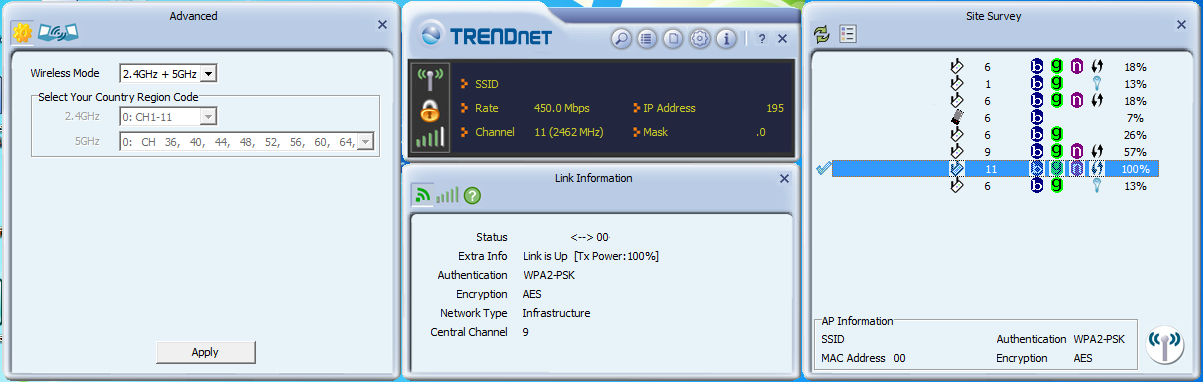Image resolution: width=1203 pixels, height=382 pixels.
Task: Toggle the Site Survey list view icon
Action: (848, 34)
